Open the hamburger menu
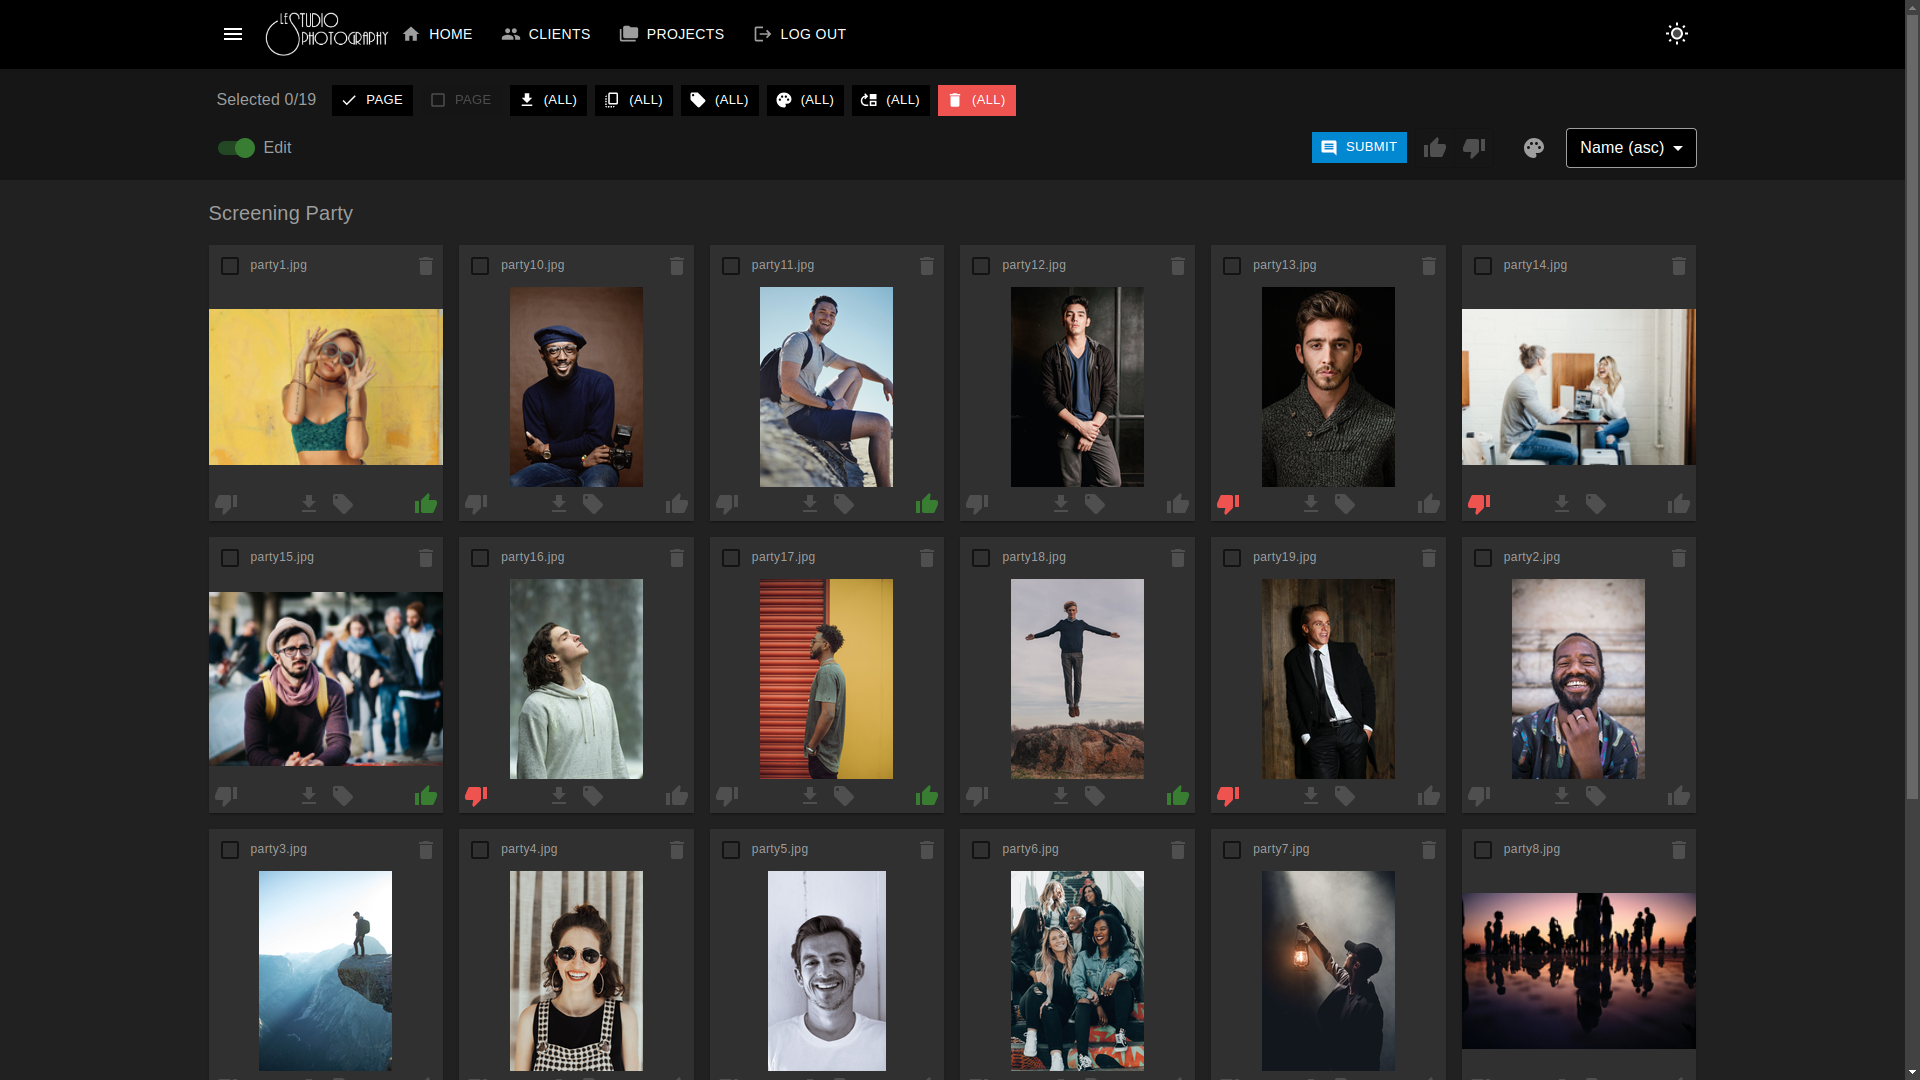The height and width of the screenshot is (1080, 1920). (x=233, y=34)
